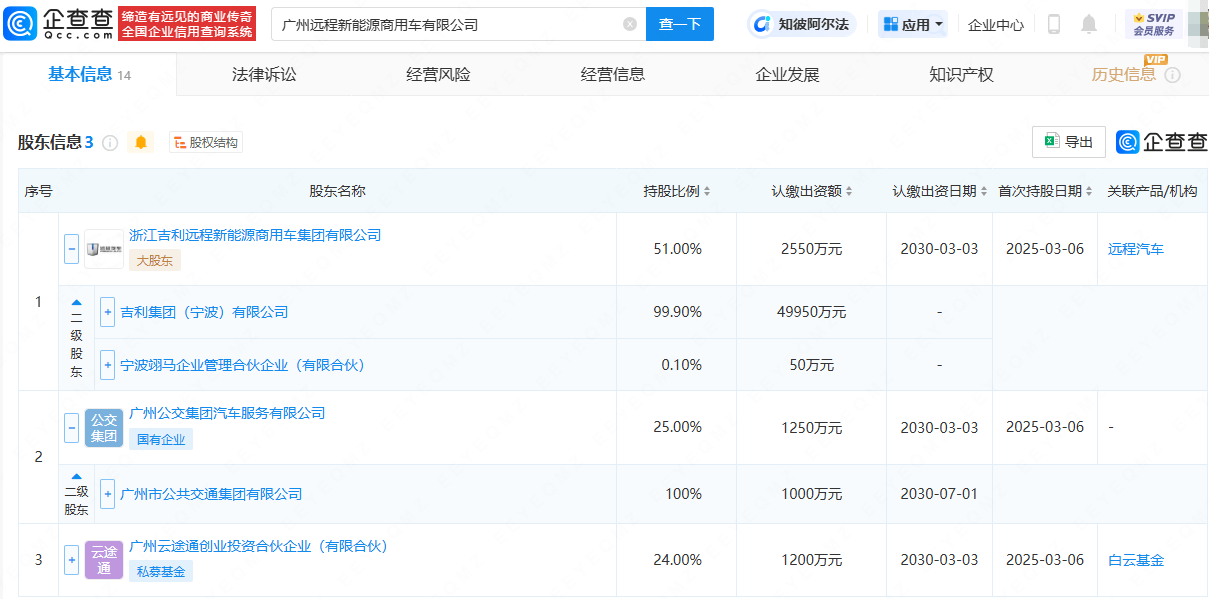Switch to the 经营信息 tab
The image size is (1209, 599).
tap(613, 75)
